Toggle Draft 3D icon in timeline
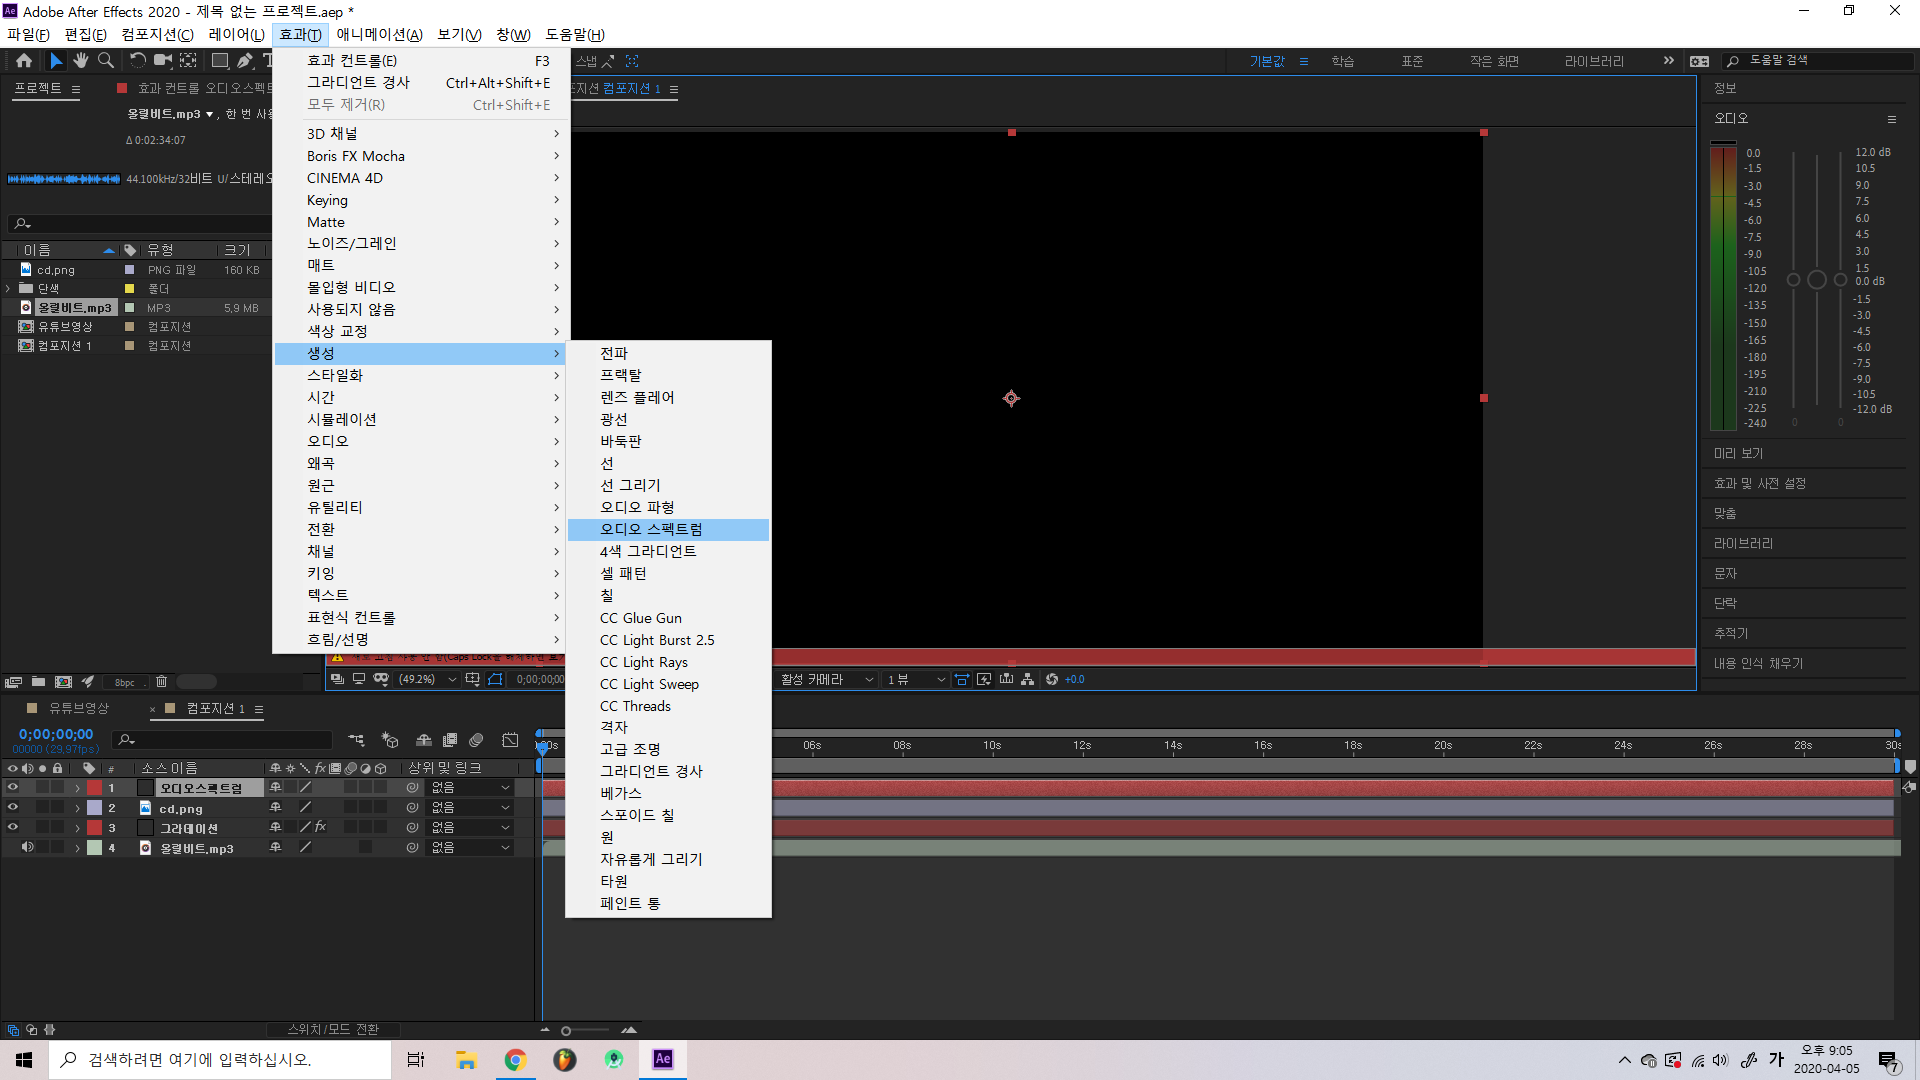The image size is (1920, 1080). 390,740
